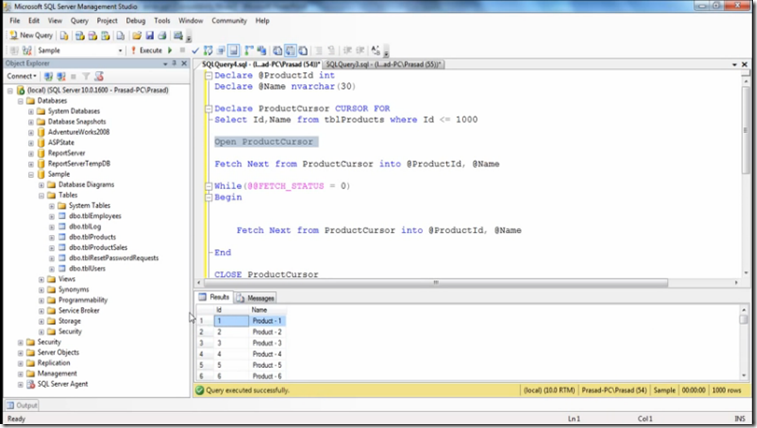Select the dbo.tblProductSales table
The image size is (757, 428).
click(x=98, y=248)
